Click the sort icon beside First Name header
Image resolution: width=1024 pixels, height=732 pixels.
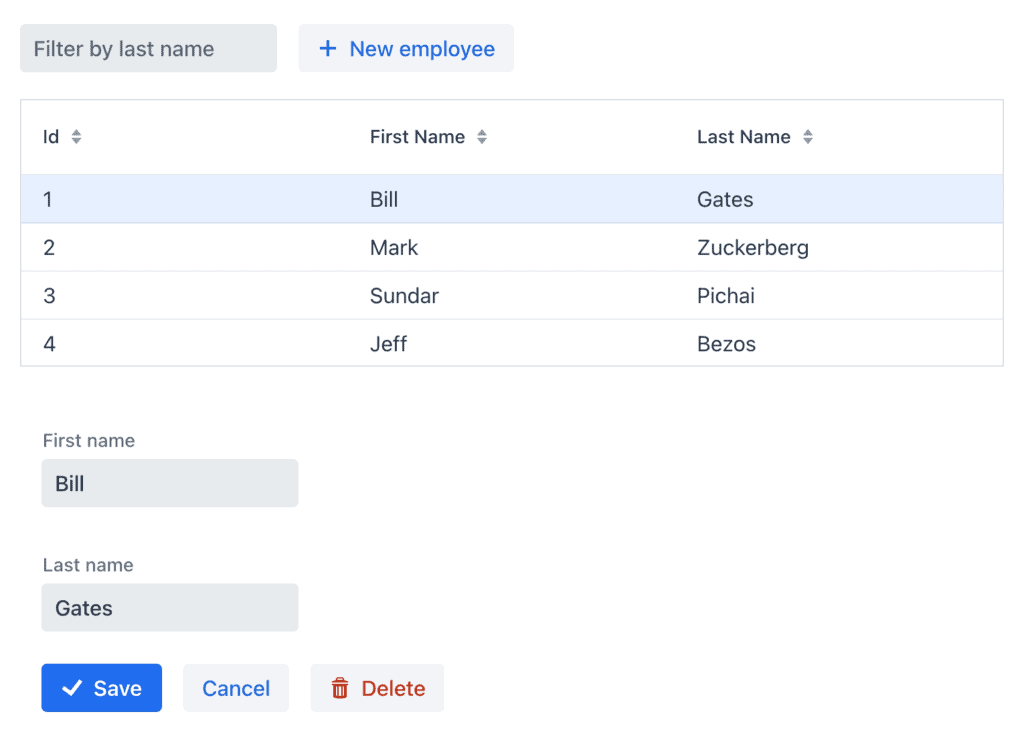(482, 137)
